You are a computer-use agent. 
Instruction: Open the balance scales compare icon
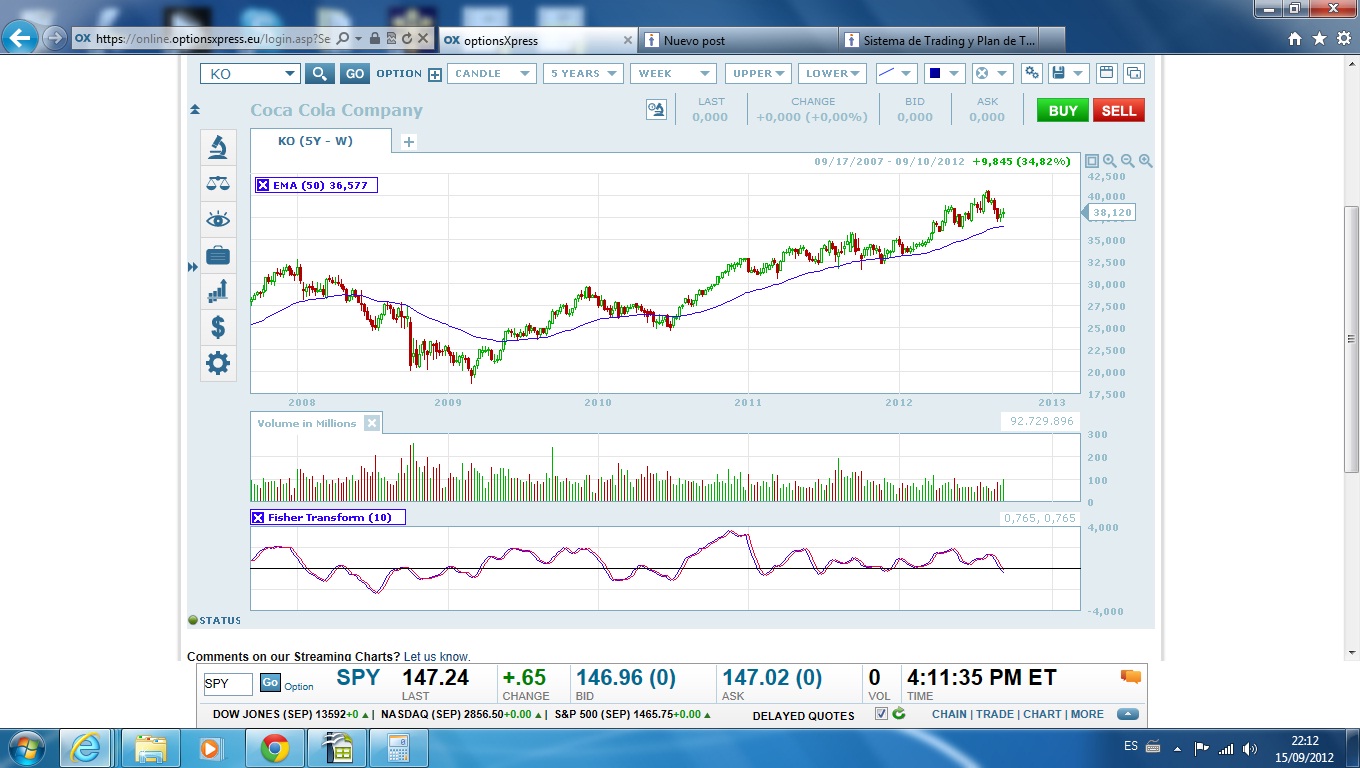tap(218, 183)
